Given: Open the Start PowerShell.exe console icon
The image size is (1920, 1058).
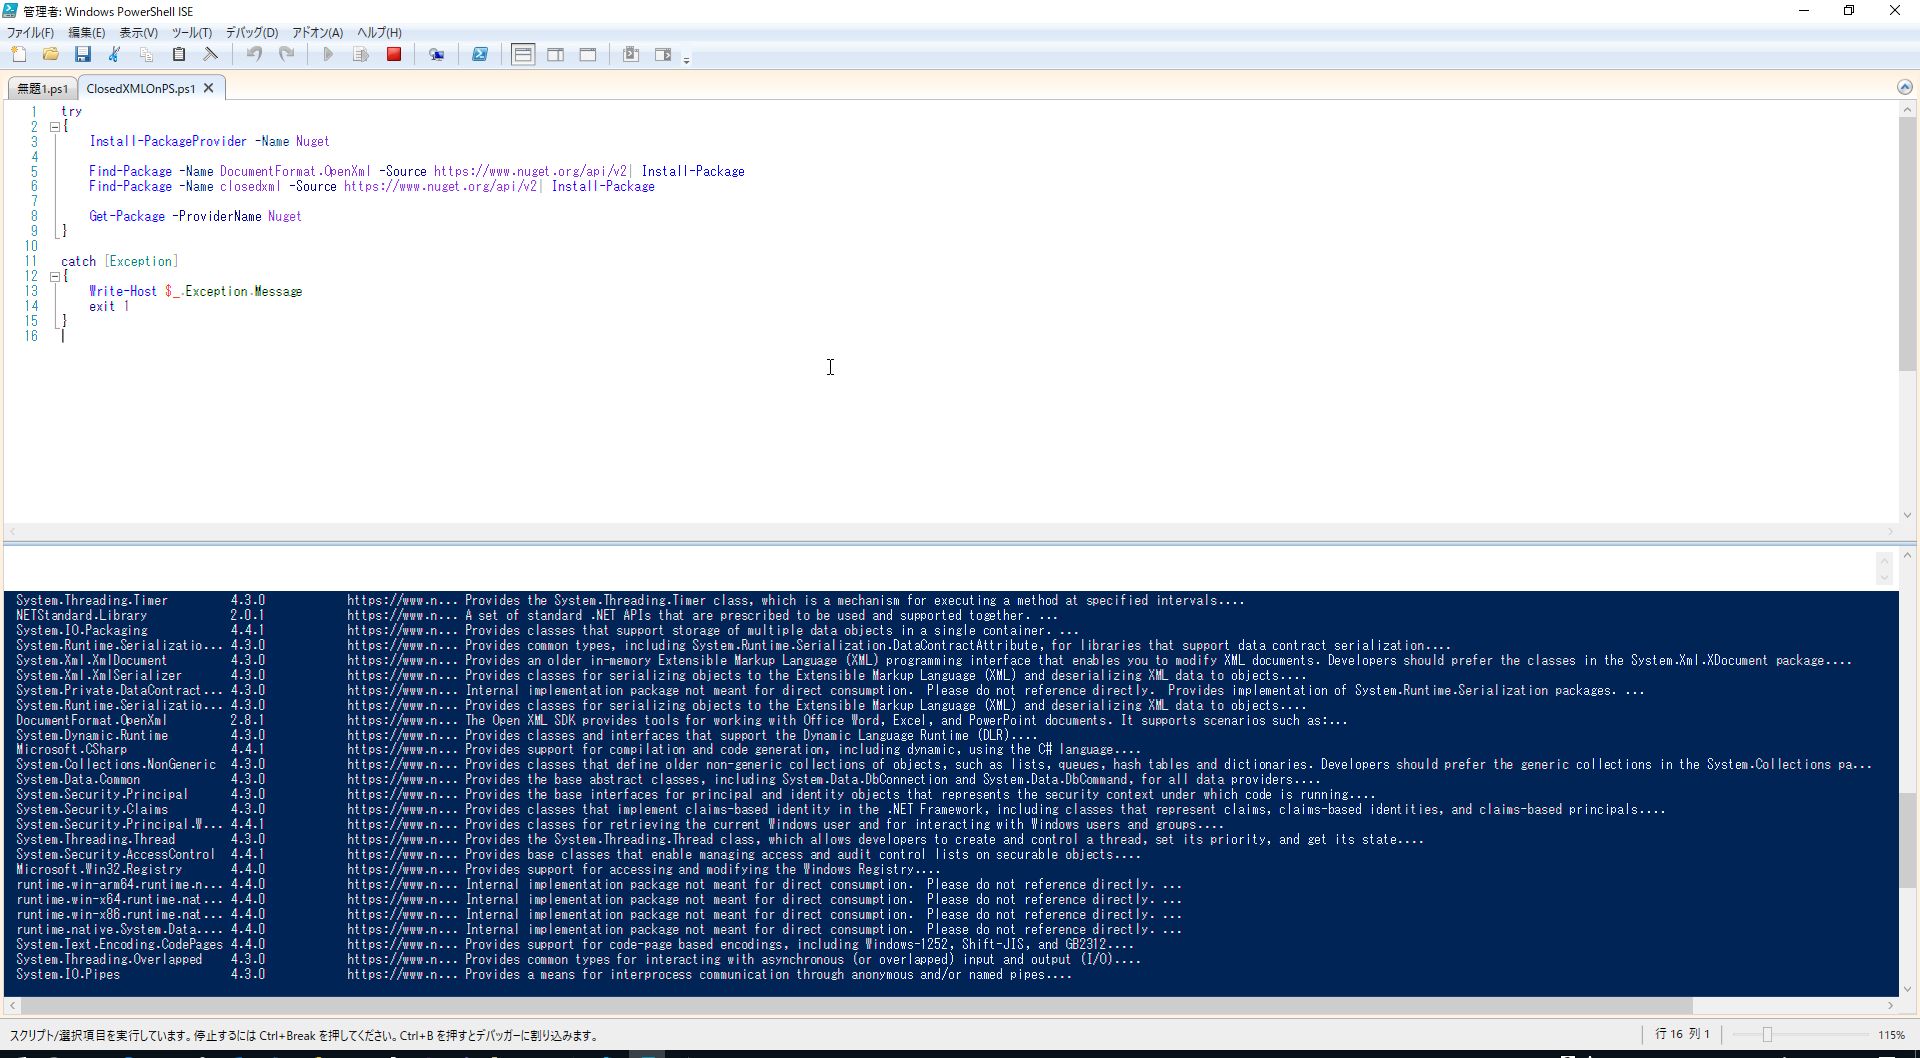Looking at the screenshot, I should click(x=480, y=54).
